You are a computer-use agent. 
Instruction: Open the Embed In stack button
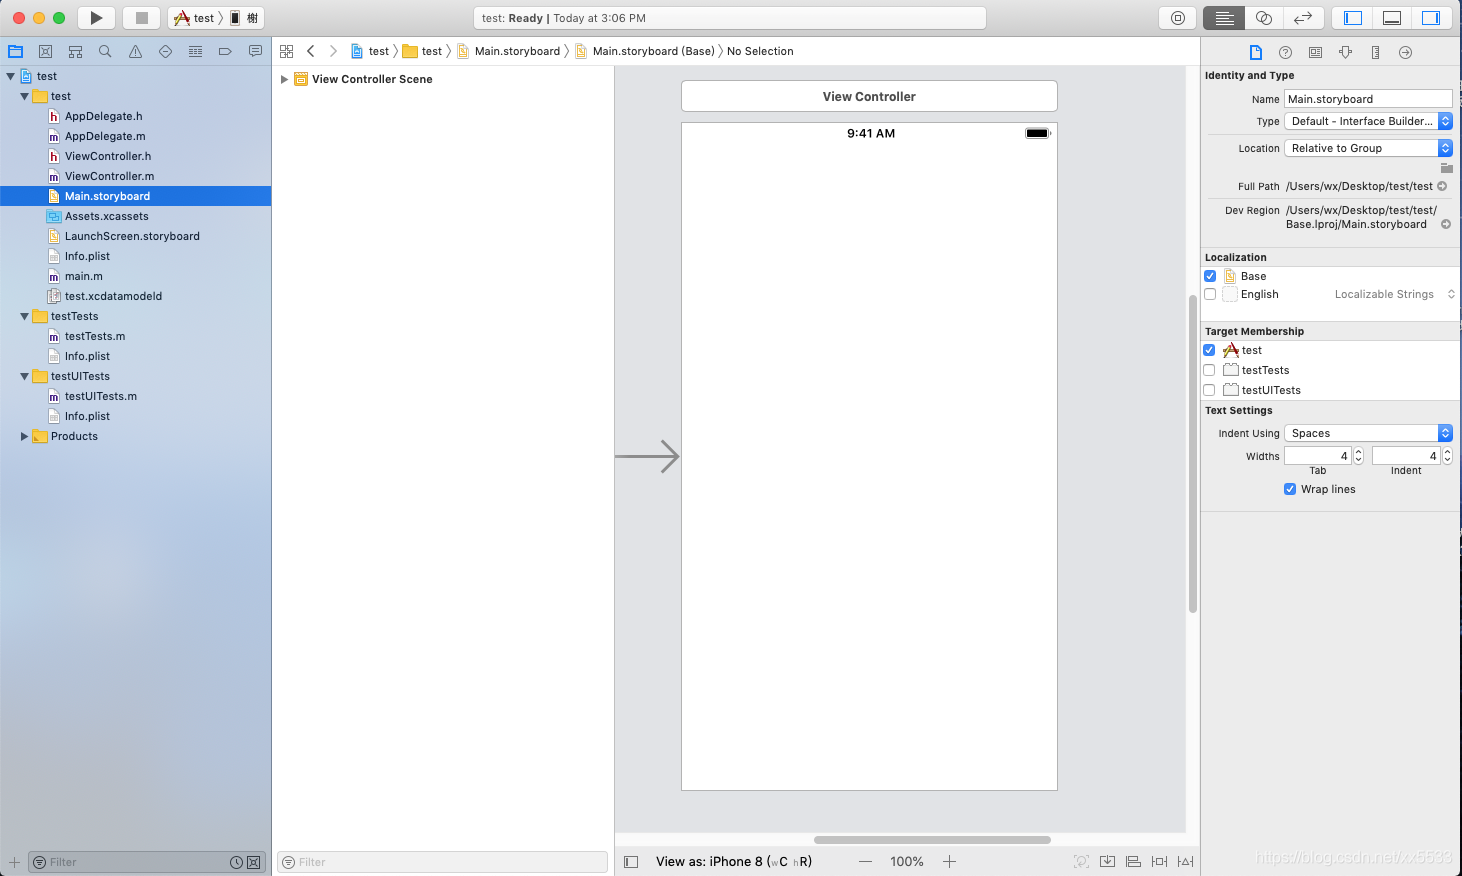coord(1107,861)
